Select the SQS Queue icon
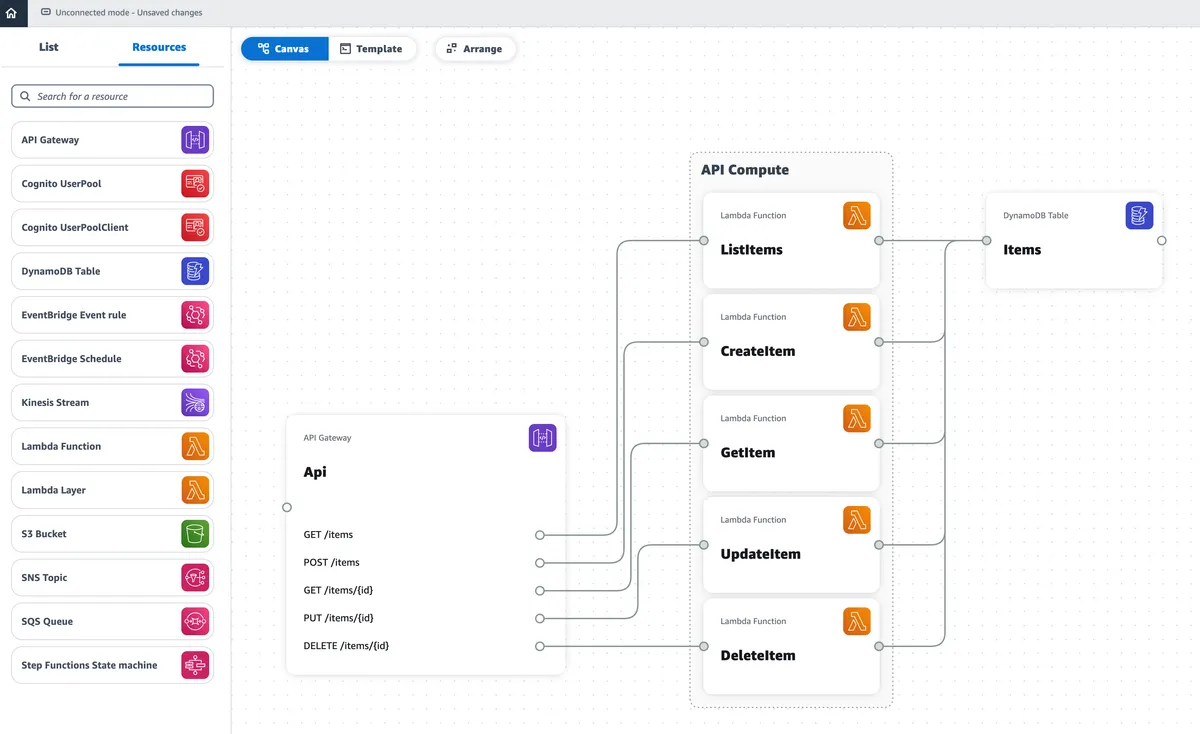Viewport: 1200px width, 734px height. coord(196,621)
